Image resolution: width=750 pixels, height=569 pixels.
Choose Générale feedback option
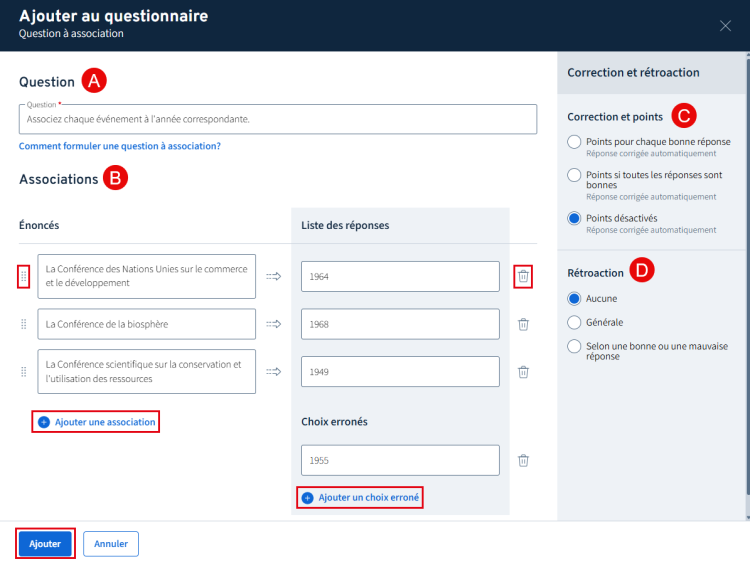tap(574, 322)
